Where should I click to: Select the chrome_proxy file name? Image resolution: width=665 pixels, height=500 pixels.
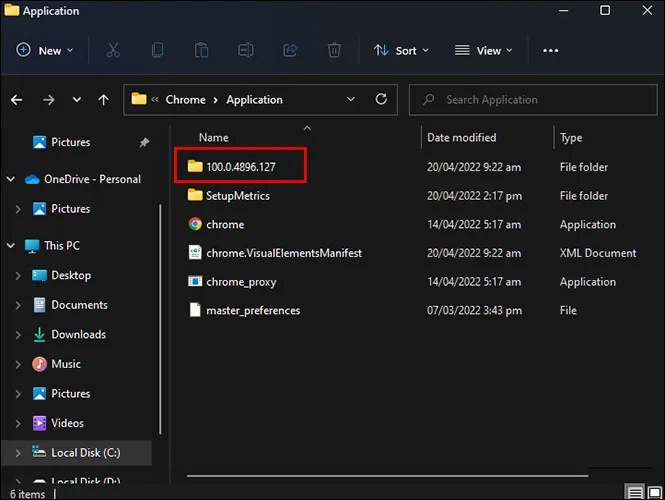tap(241, 282)
